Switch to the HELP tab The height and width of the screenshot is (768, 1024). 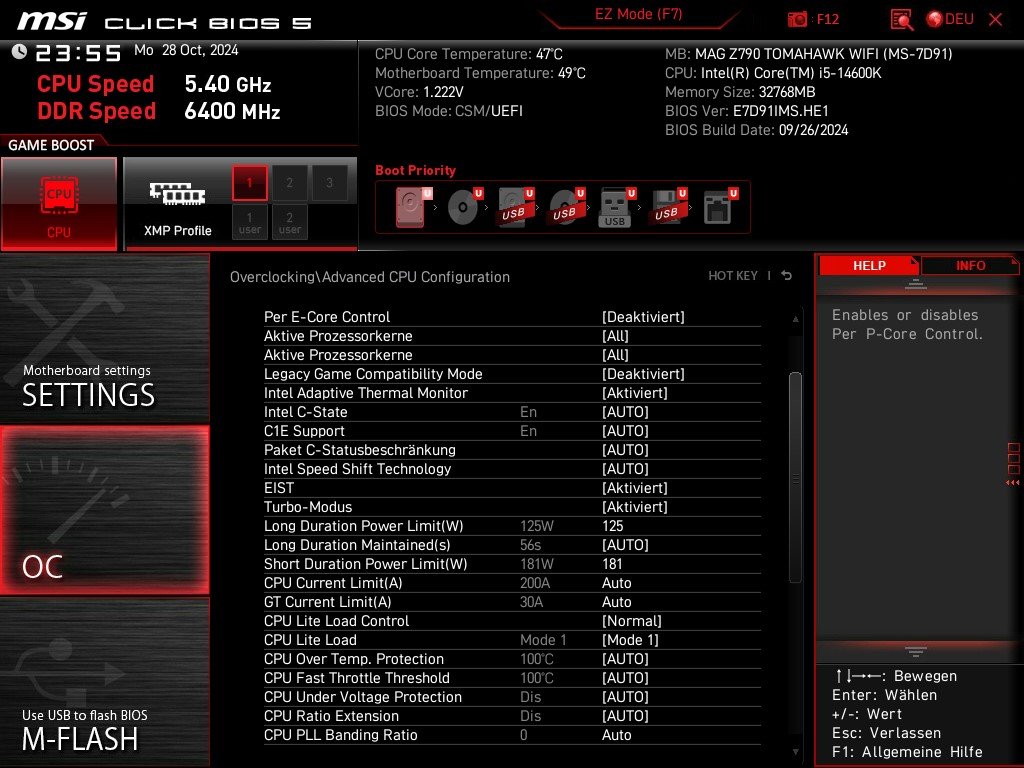pyautogui.click(x=869, y=266)
